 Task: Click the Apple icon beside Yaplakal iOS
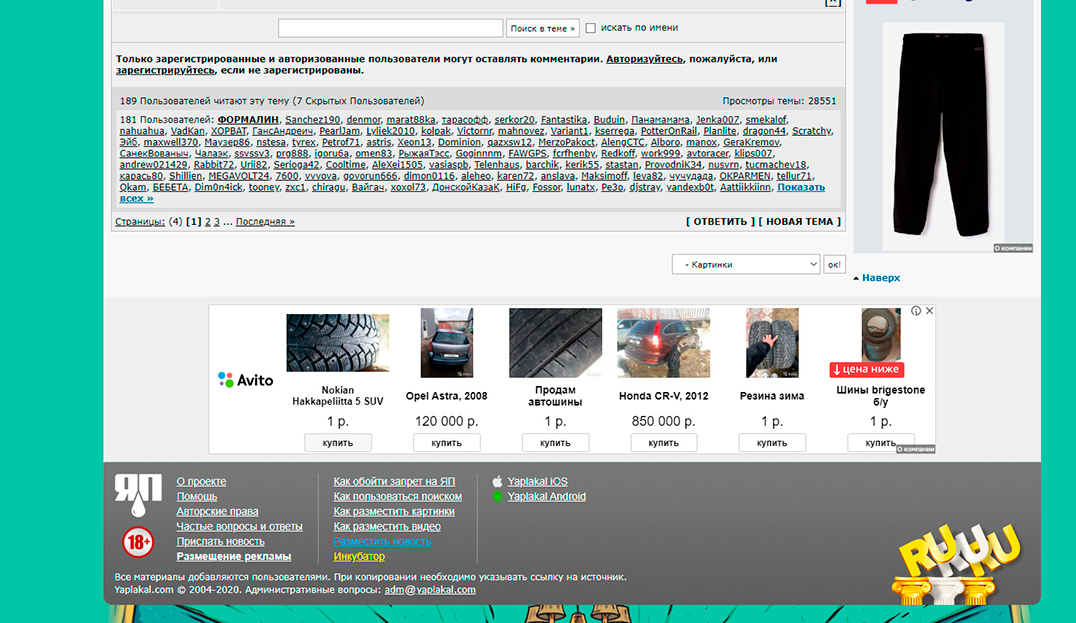pyautogui.click(x=497, y=481)
